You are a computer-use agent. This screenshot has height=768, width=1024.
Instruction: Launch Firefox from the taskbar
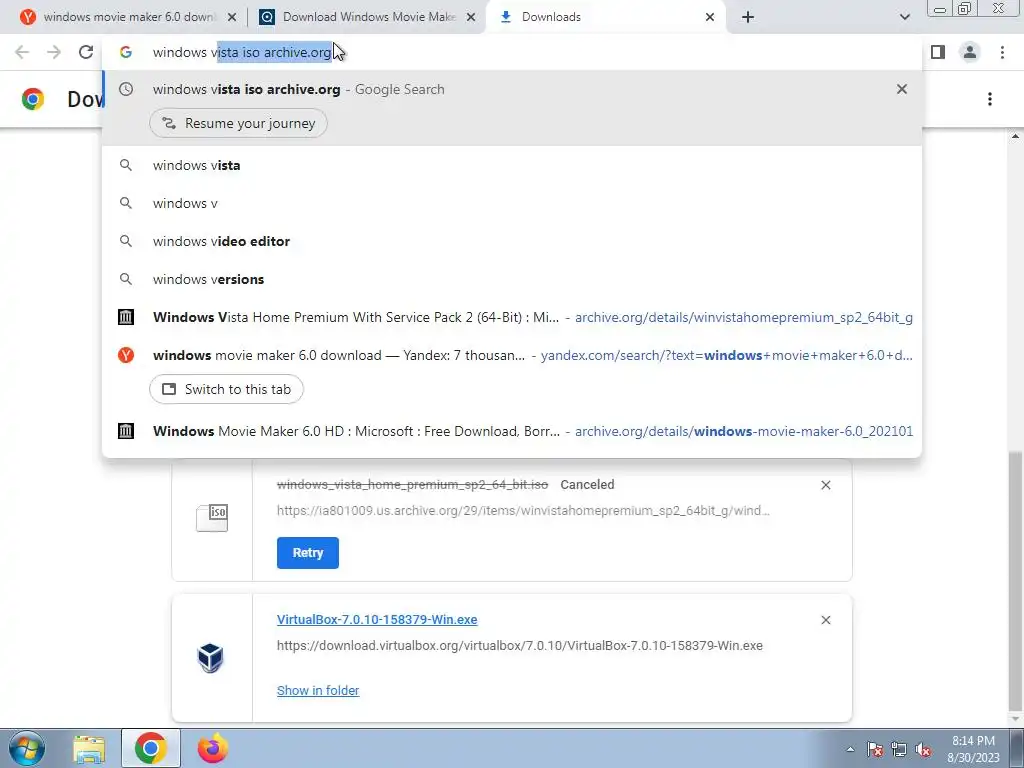[212, 748]
